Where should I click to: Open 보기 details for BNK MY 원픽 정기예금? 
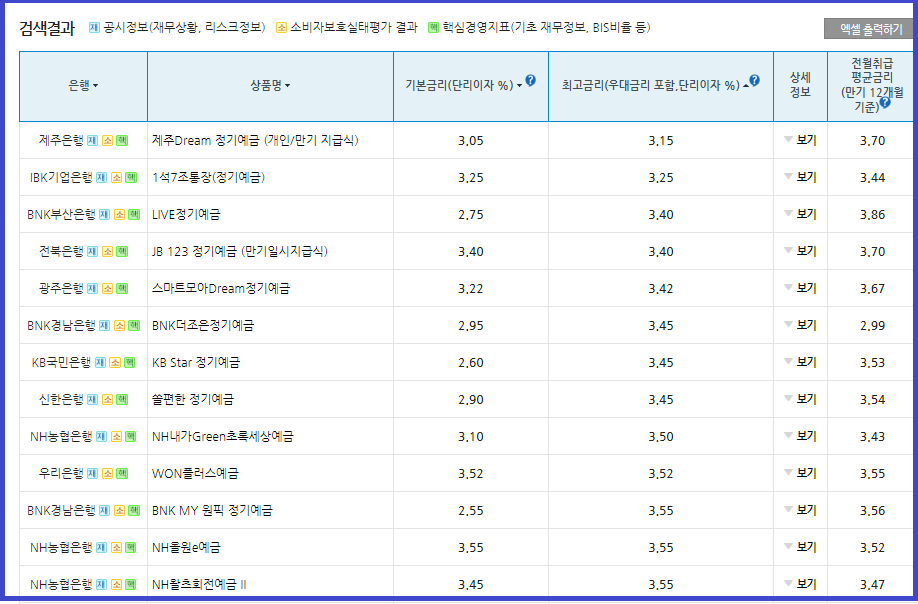pyautogui.click(x=800, y=510)
